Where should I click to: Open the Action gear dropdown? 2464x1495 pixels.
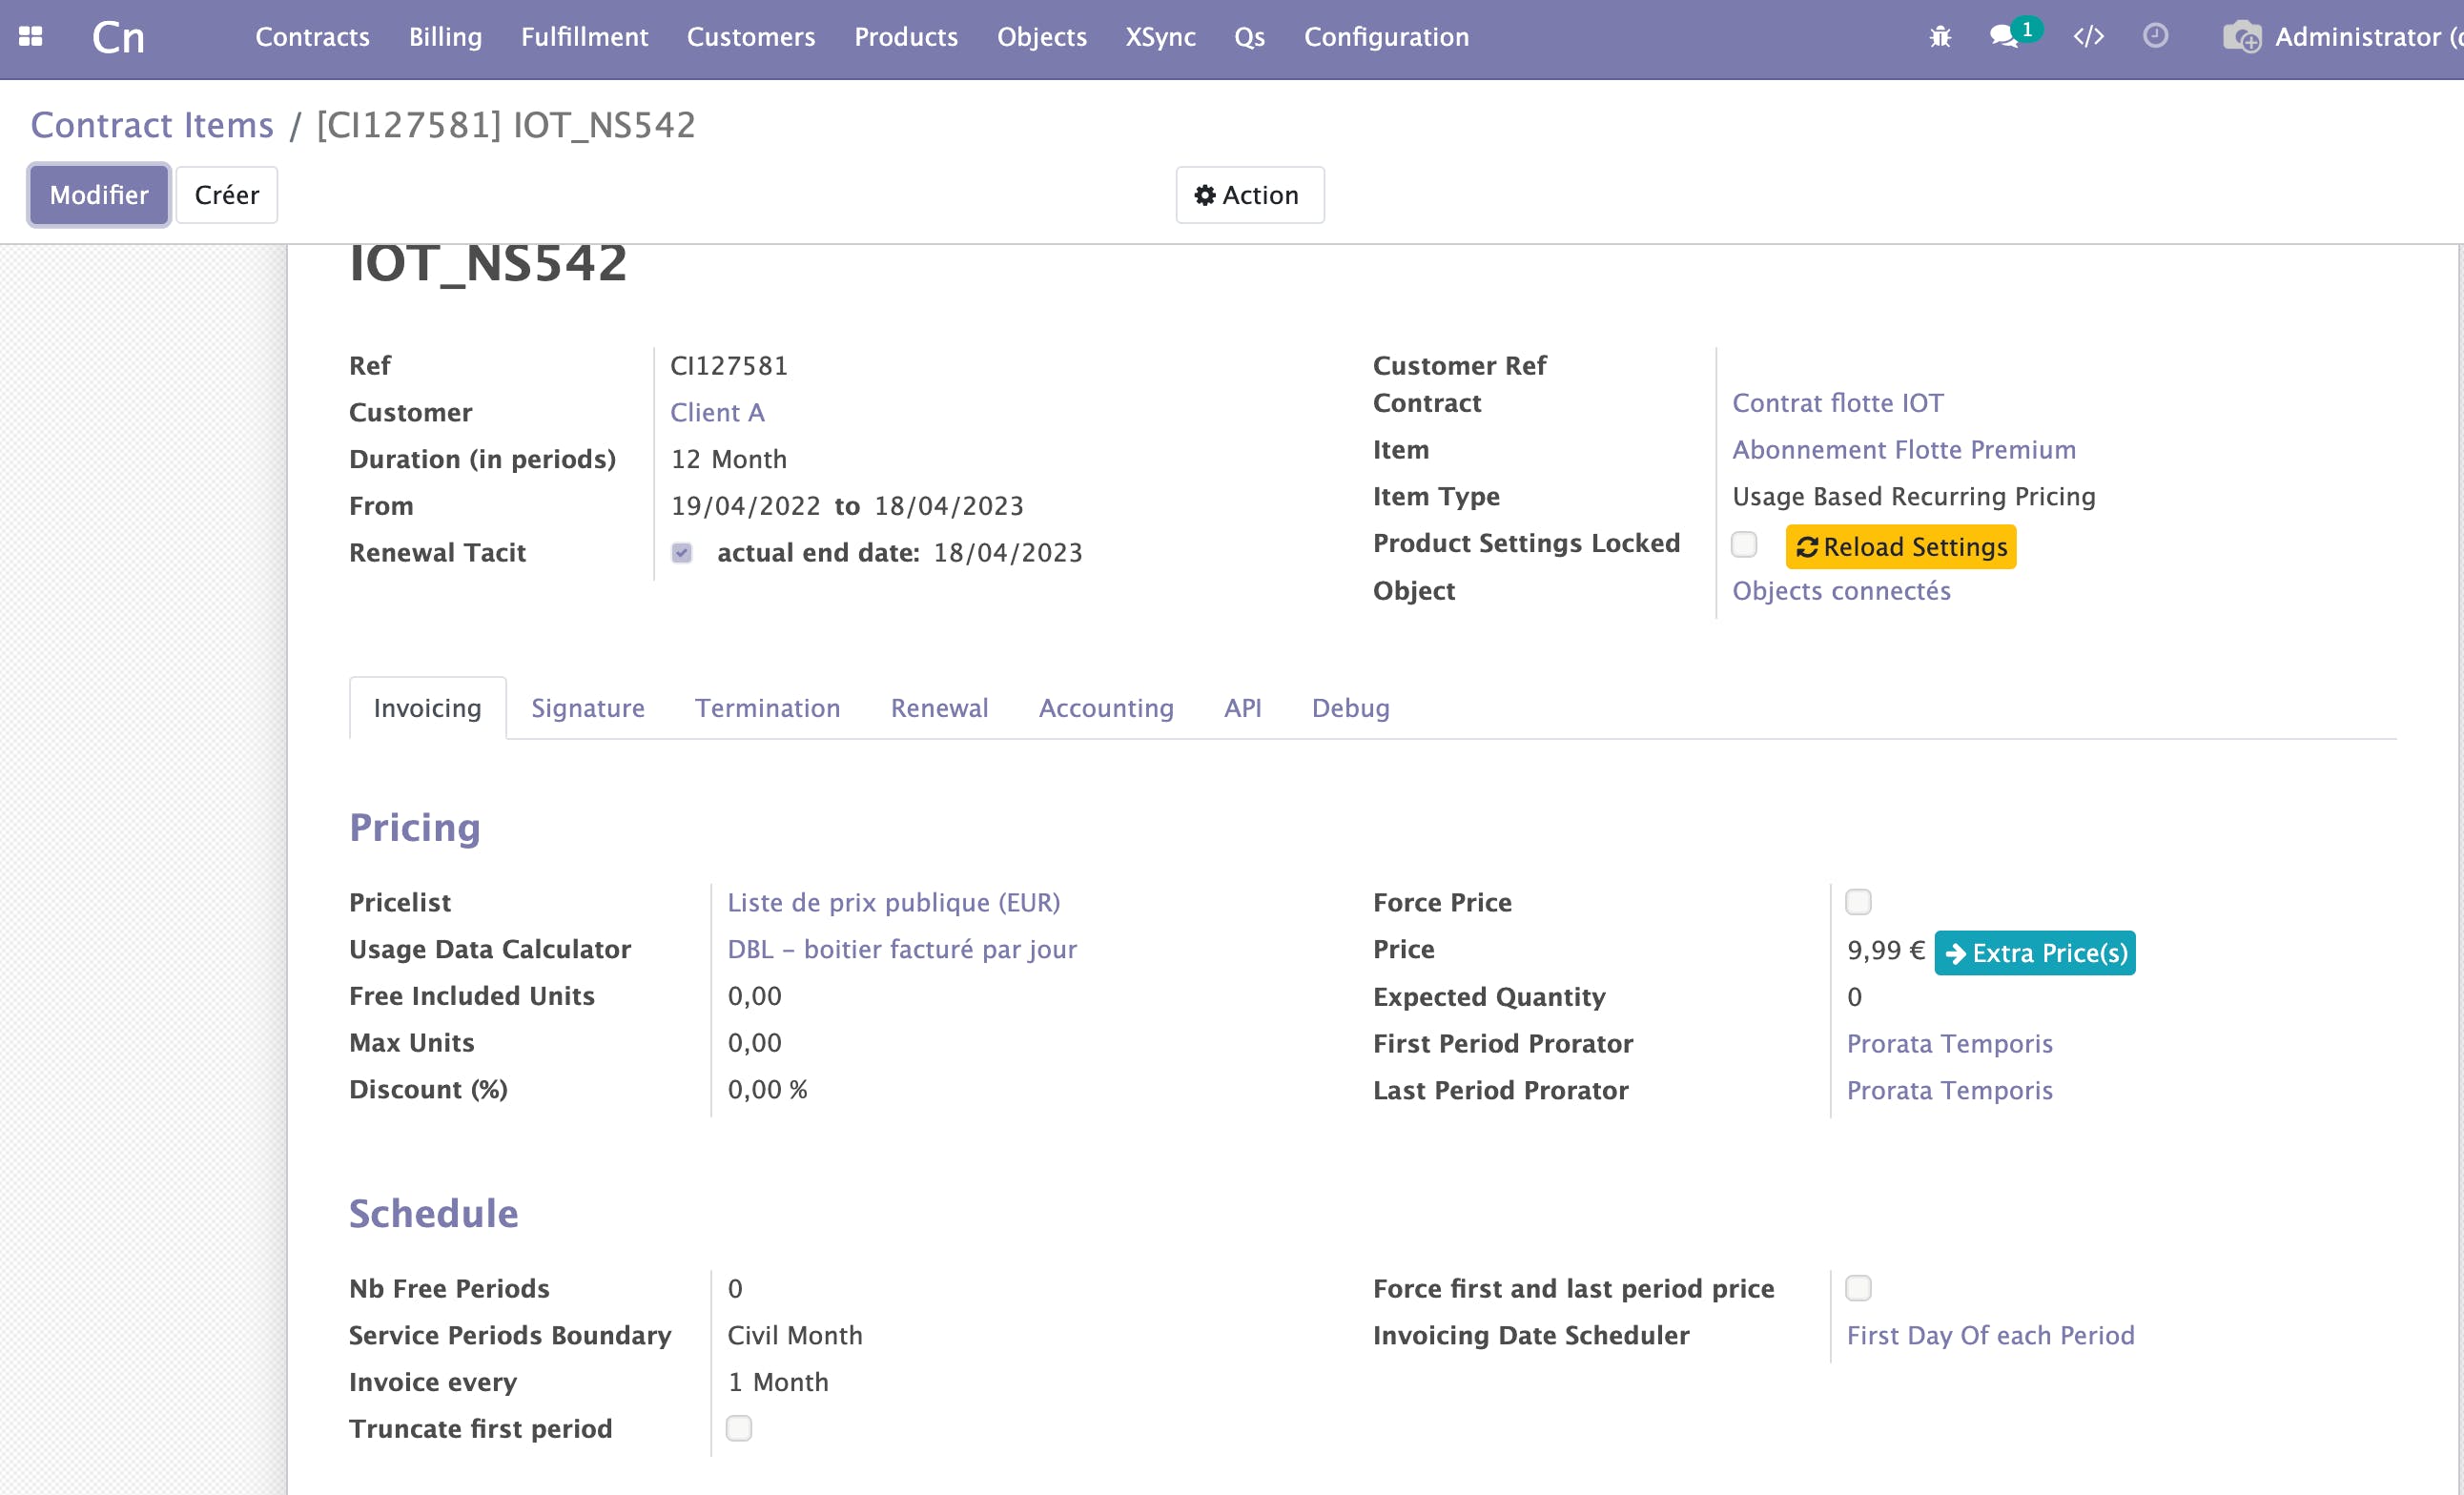(x=1249, y=195)
